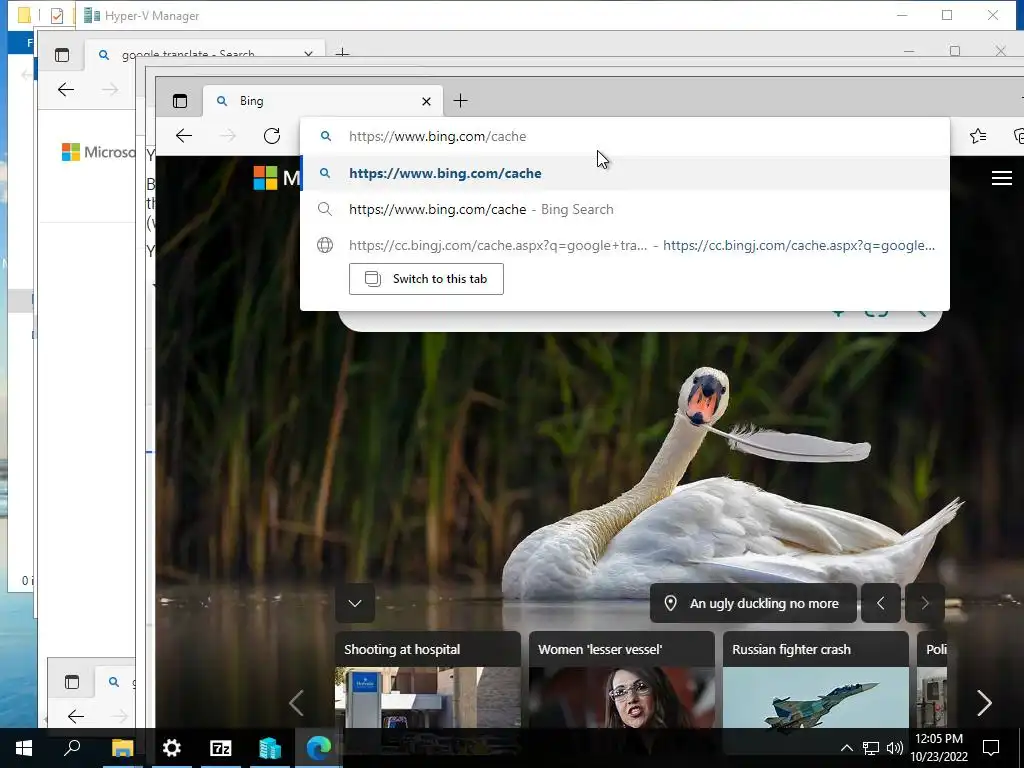Click tab actions icon in bottom-left Edge window
Viewport: 1024px width, 768px height.
(72, 682)
